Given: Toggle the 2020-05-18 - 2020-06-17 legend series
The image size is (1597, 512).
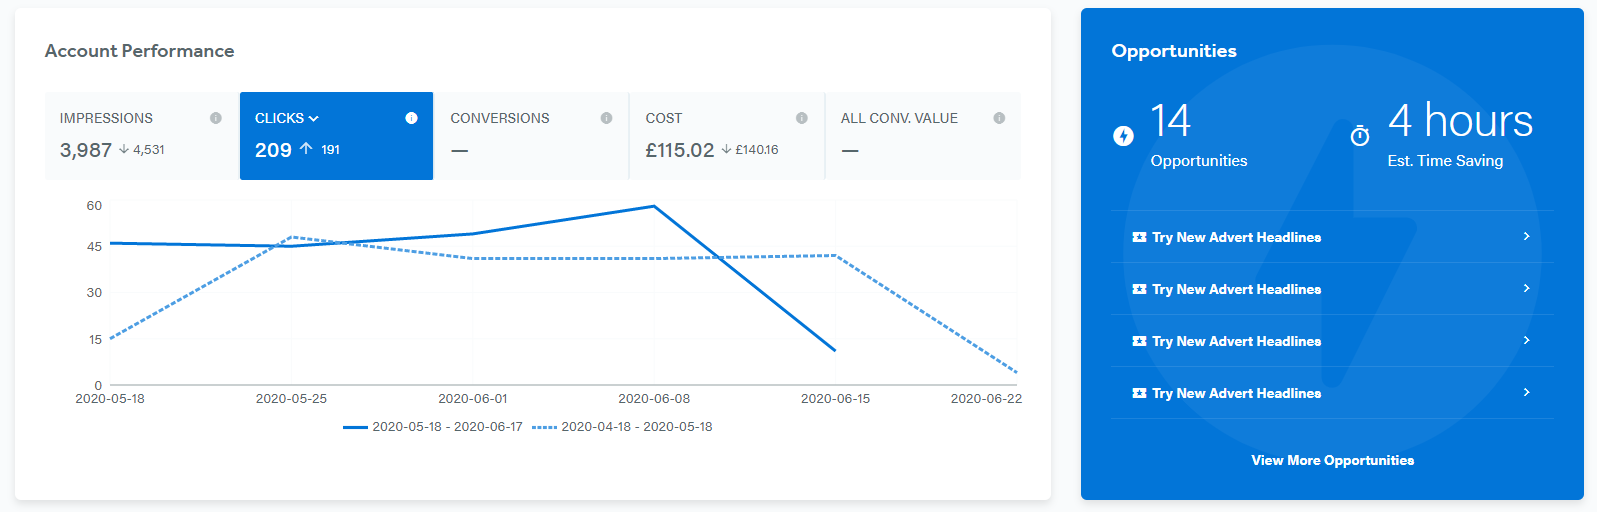Looking at the screenshot, I should (x=432, y=427).
